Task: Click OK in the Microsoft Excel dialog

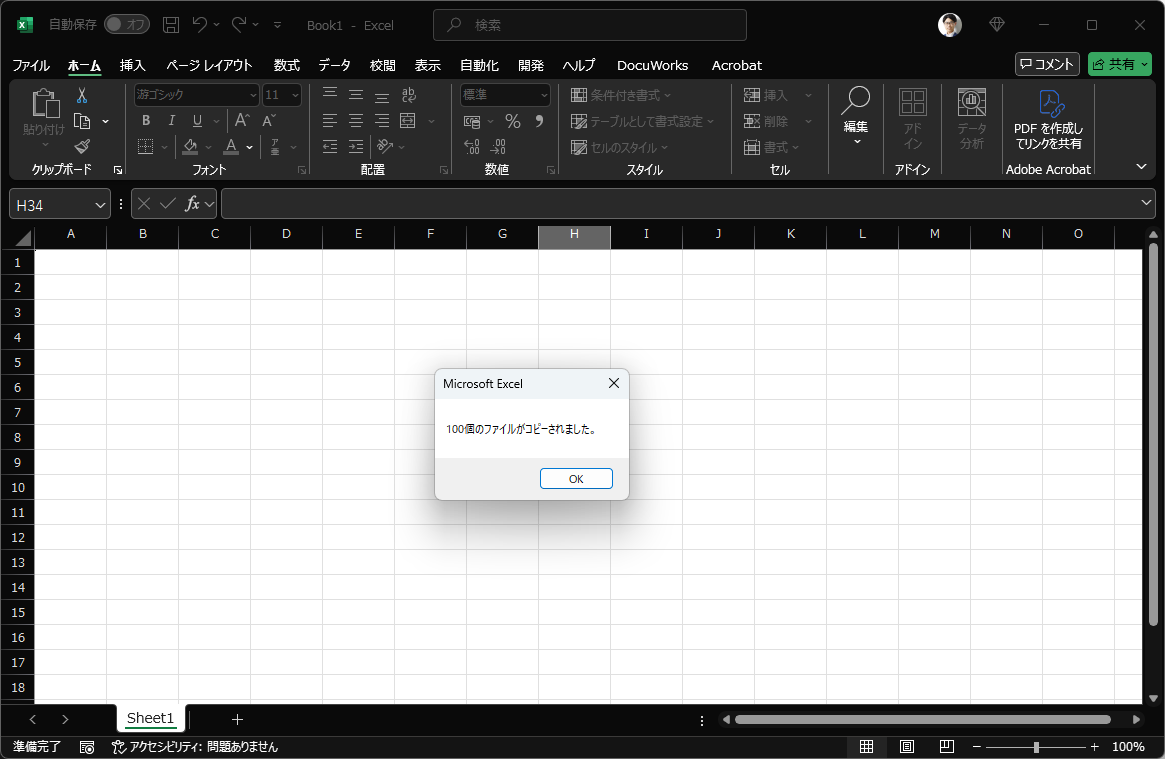Action: (x=576, y=479)
